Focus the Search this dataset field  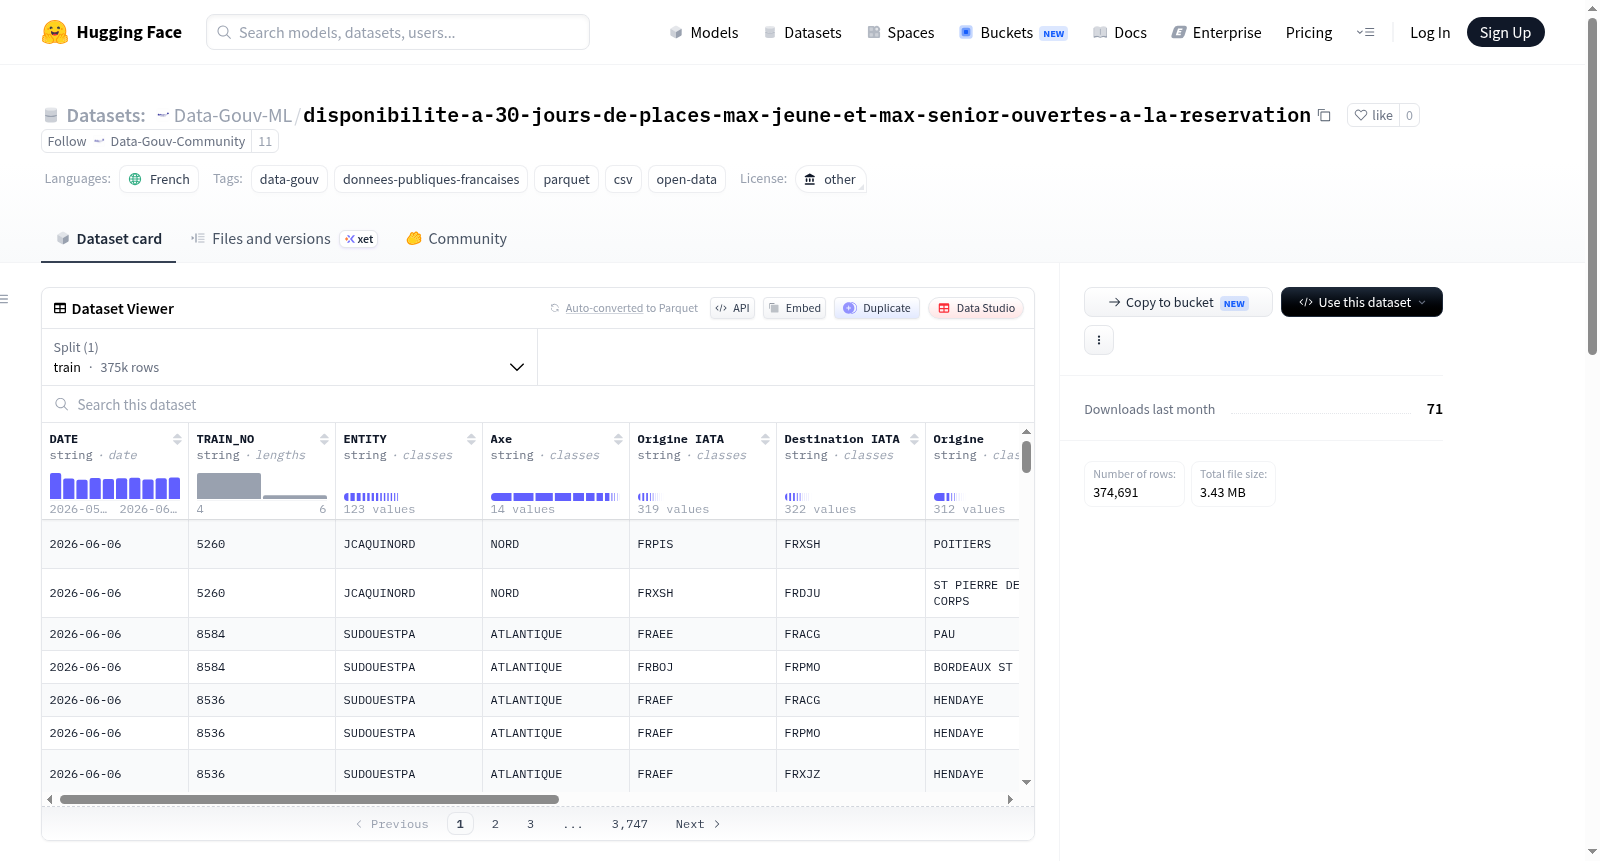pos(538,404)
